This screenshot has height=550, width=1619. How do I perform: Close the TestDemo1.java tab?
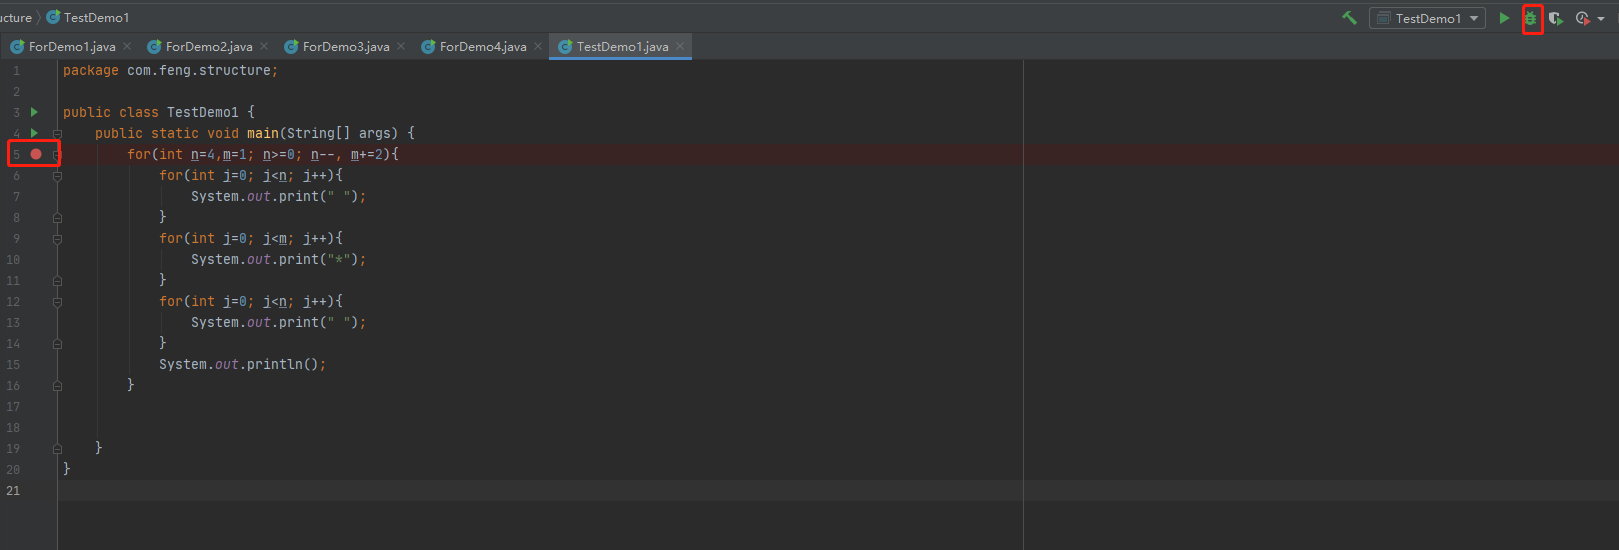tap(680, 46)
